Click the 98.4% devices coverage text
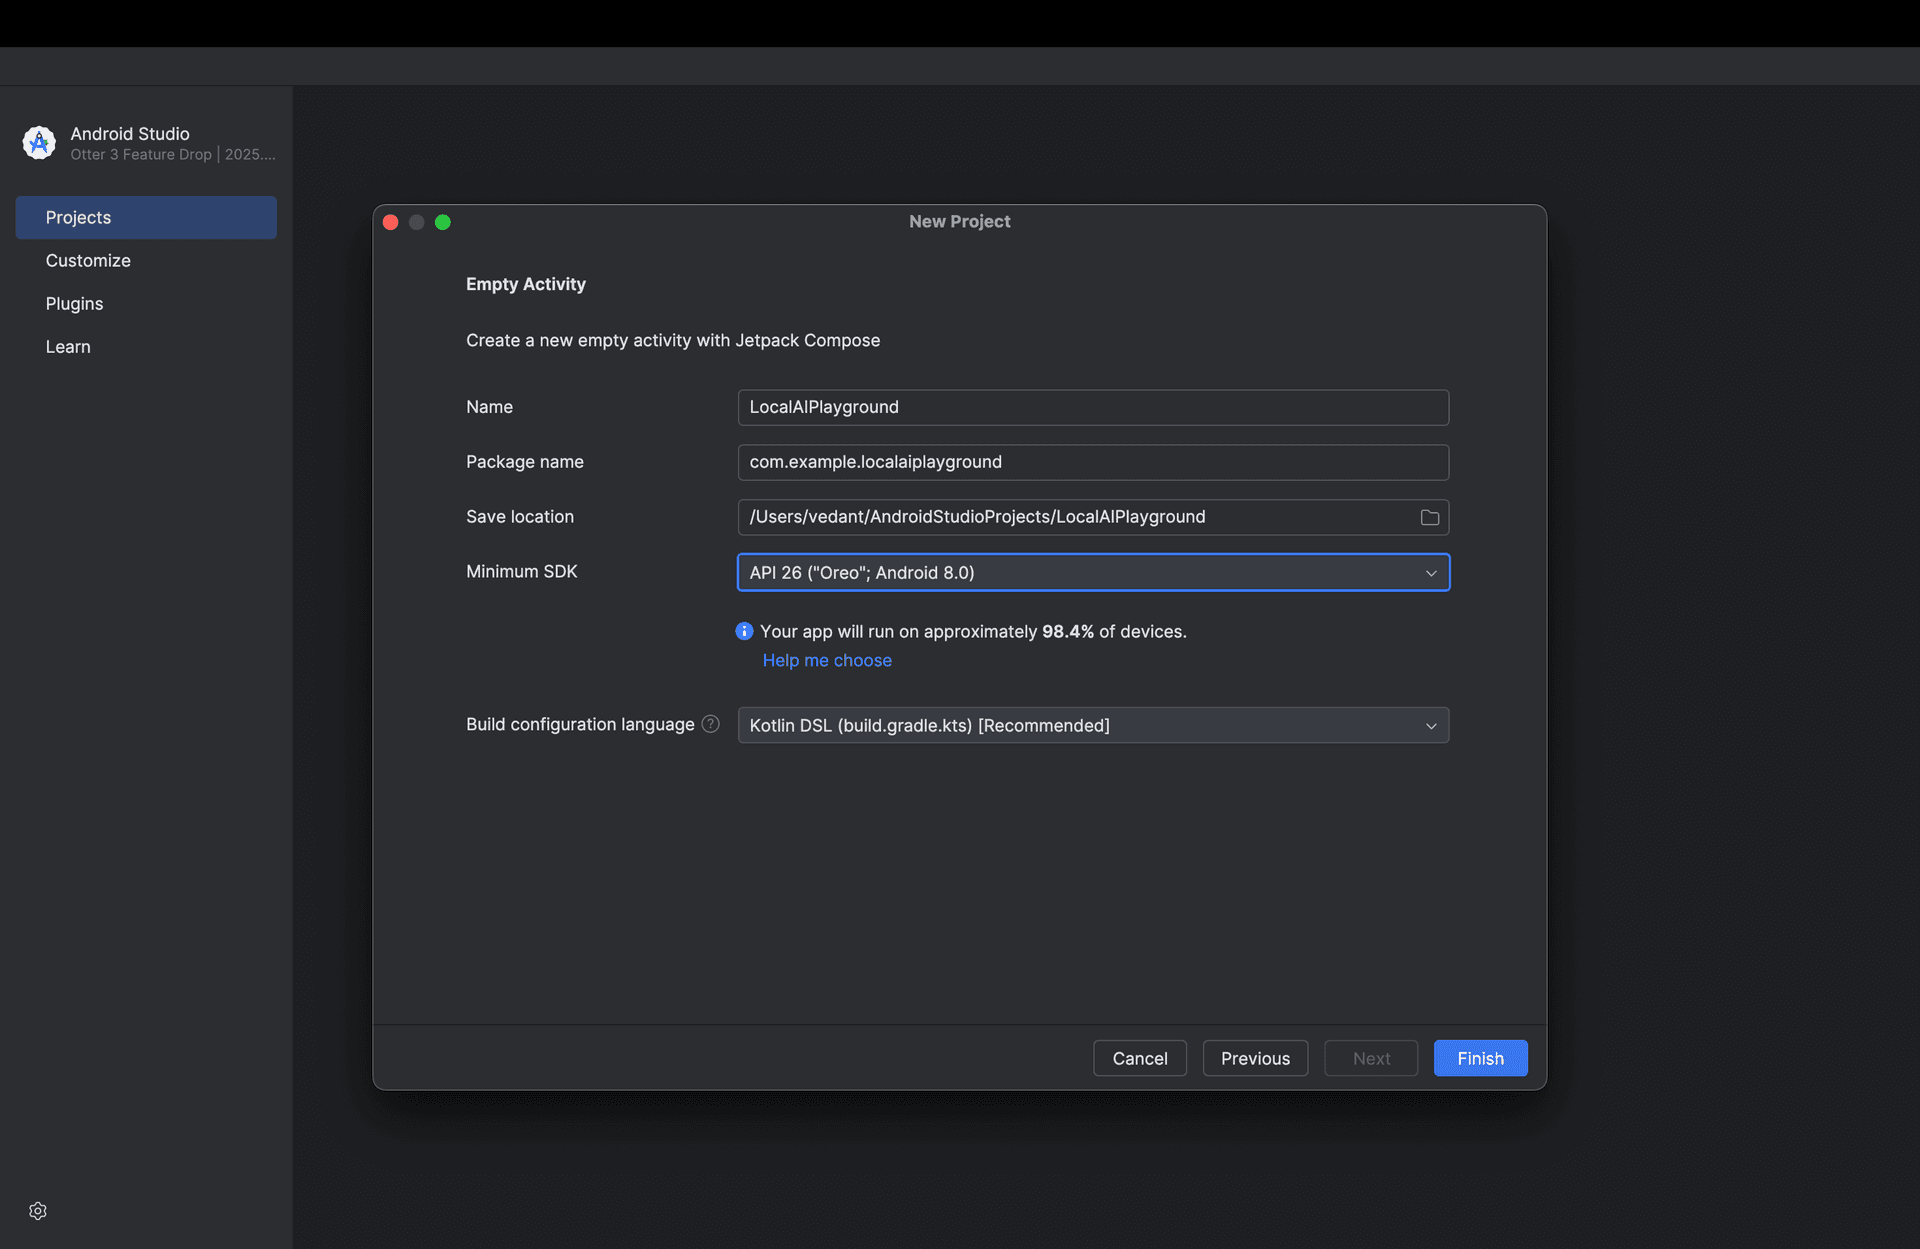 pyautogui.click(x=973, y=631)
